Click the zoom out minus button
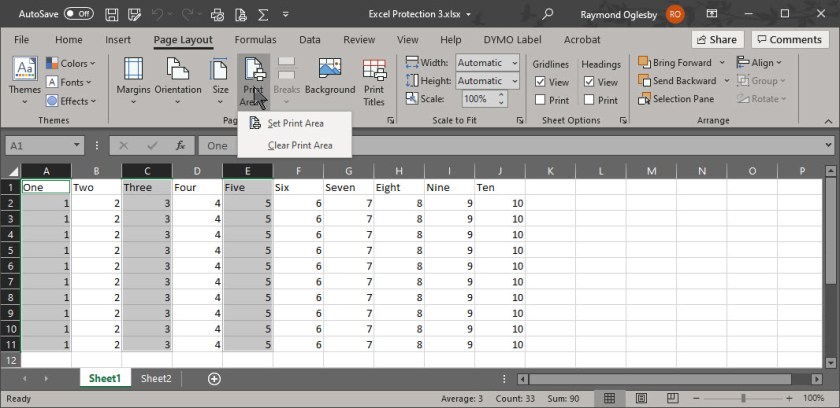The image size is (840, 408). tap(695, 398)
